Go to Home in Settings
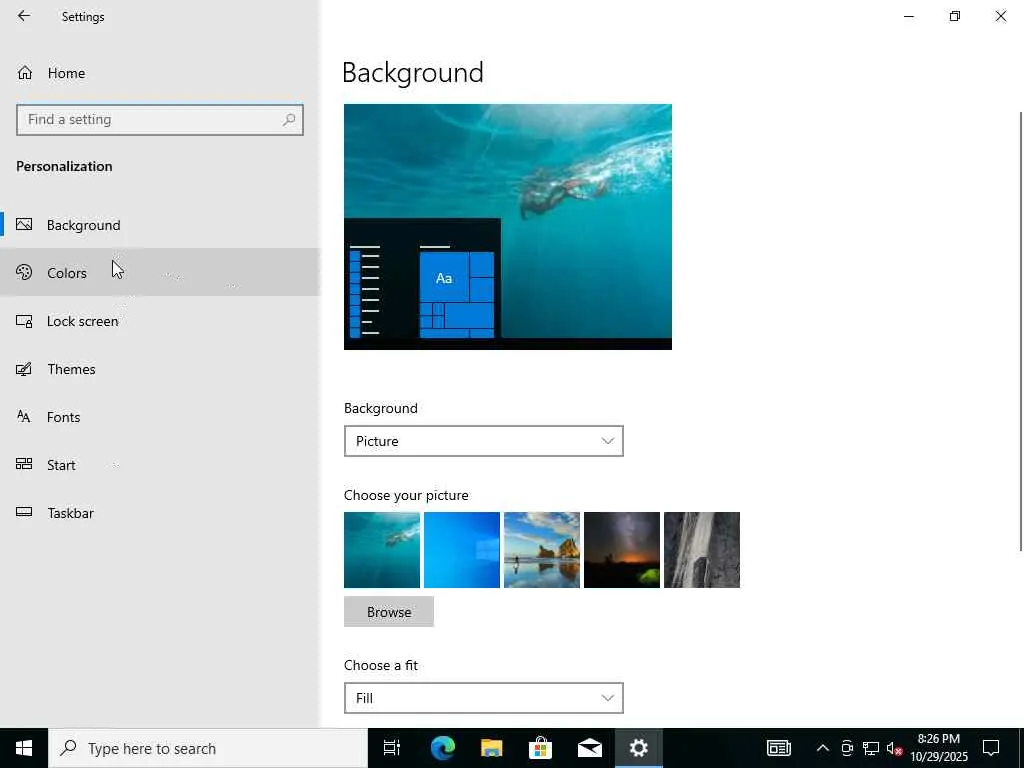The height and width of the screenshot is (768, 1024). click(x=160, y=72)
